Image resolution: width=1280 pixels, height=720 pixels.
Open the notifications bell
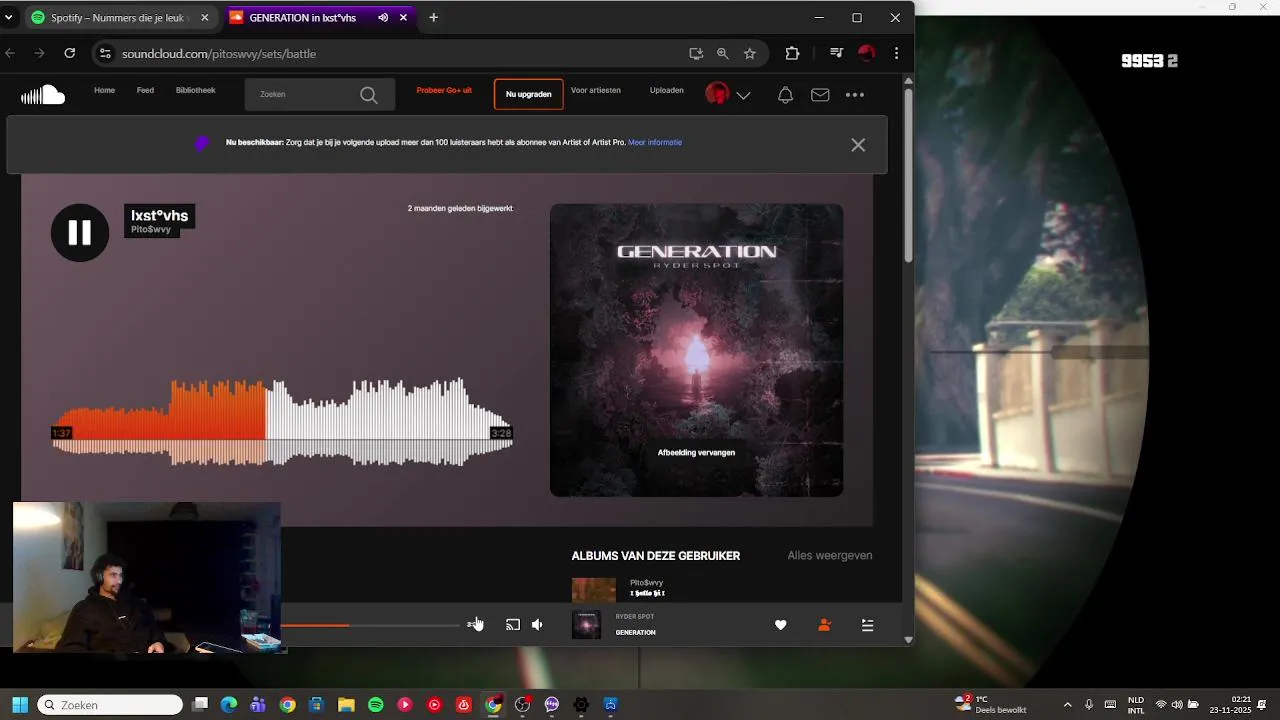[x=785, y=95]
